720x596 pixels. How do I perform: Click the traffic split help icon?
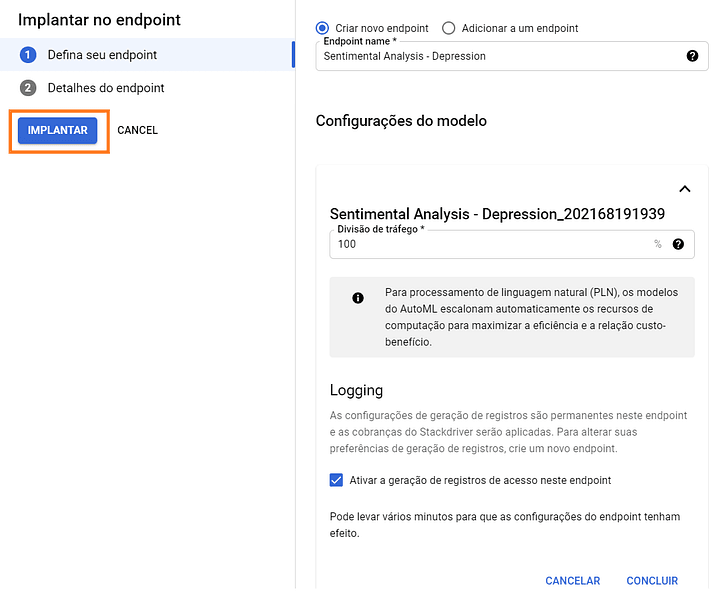coord(678,244)
